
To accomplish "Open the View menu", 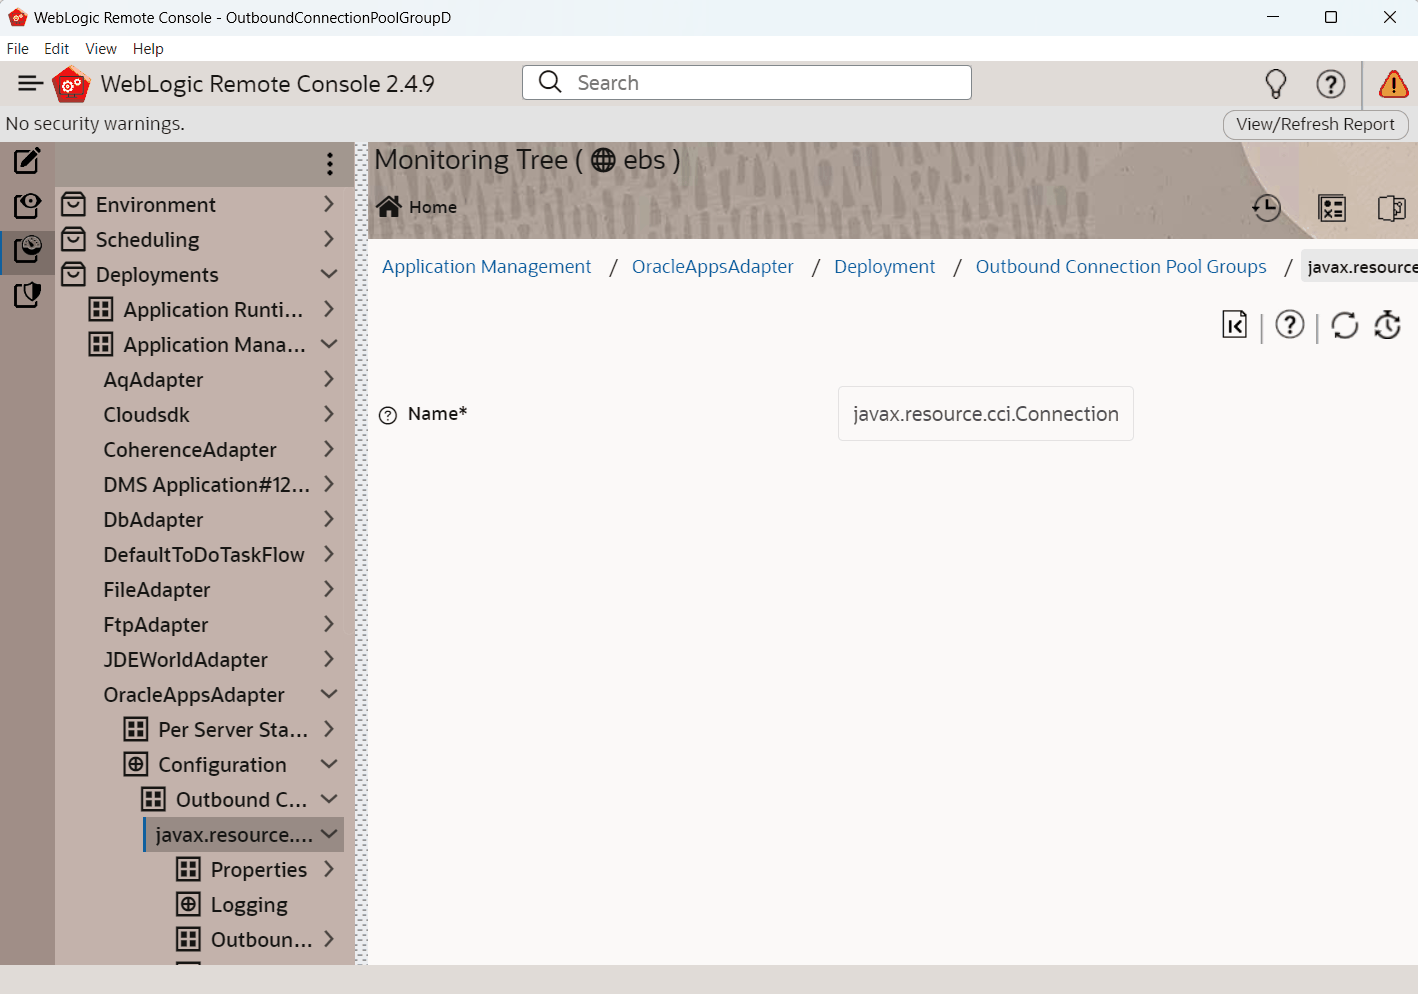I will point(101,49).
